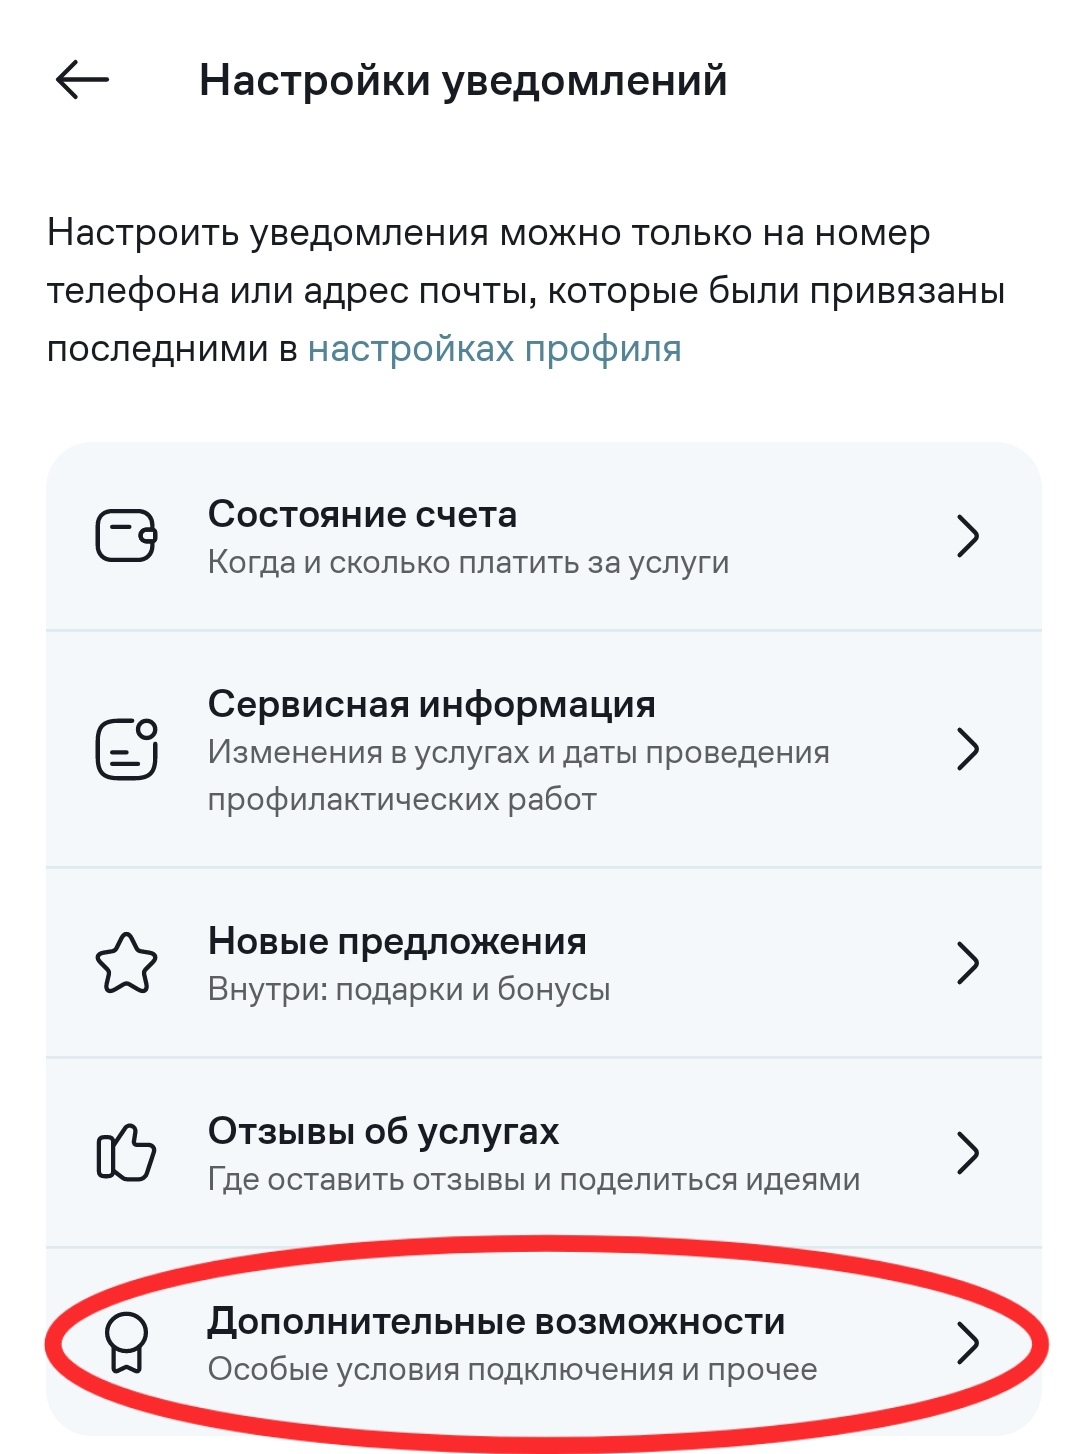
Task: Tap the subtitle Когда и сколько платить за услуги
Action: pos(468,563)
